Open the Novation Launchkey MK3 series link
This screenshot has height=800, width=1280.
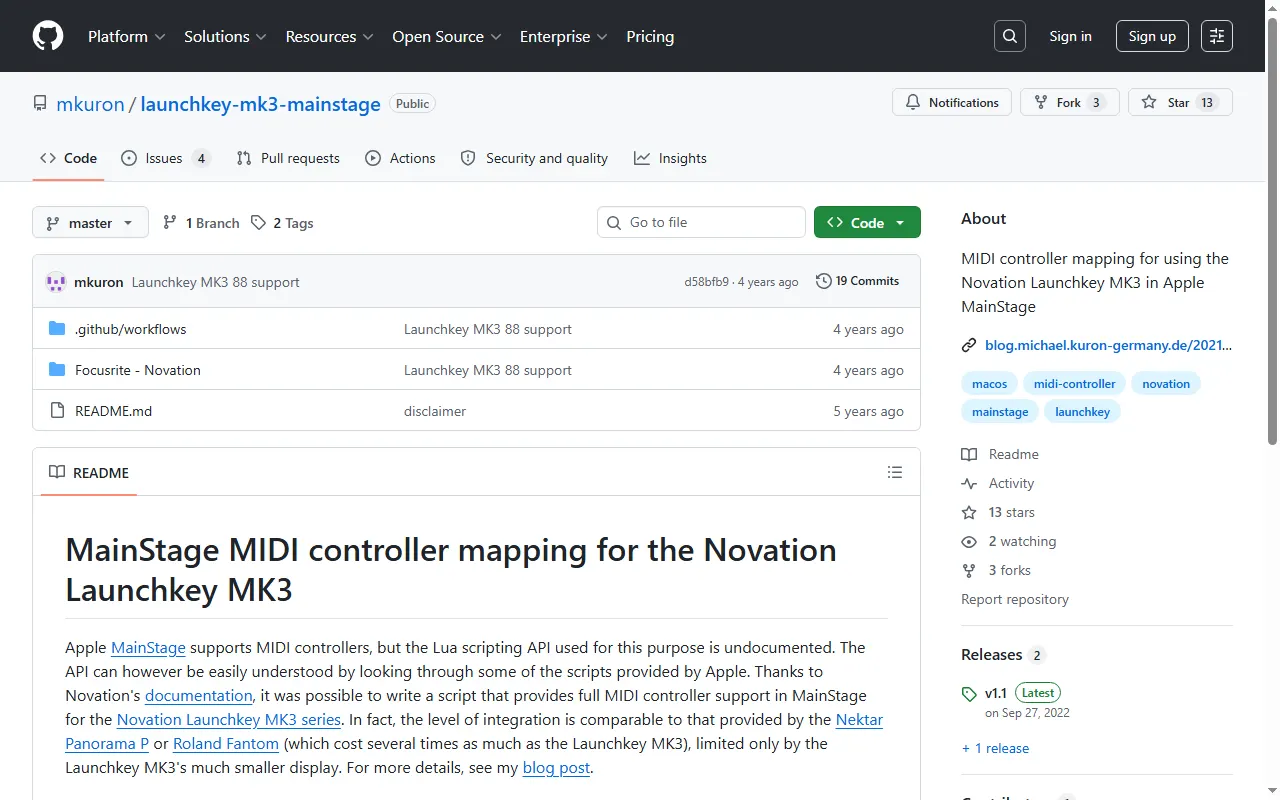pyautogui.click(x=229, y=719)
